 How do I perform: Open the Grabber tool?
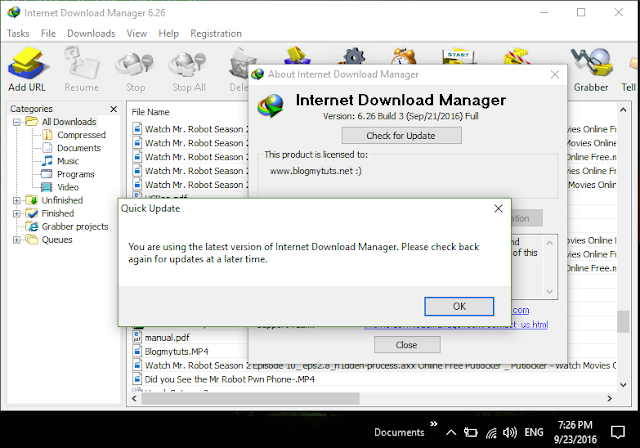click(x=591, y=69)
